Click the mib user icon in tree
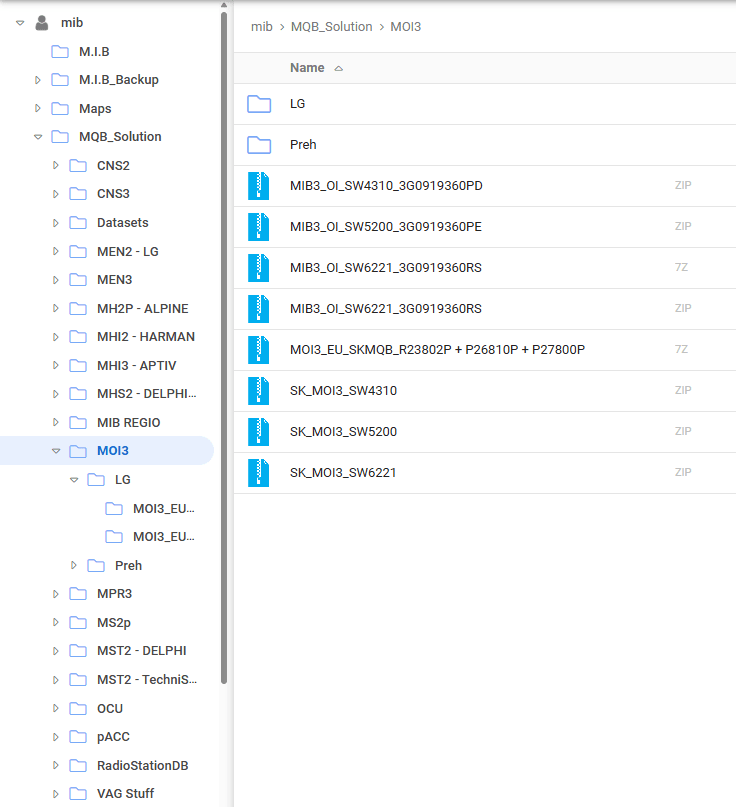The width and height of the screenshot is (736, 807). pyautogui.click(x=42, y=22)
